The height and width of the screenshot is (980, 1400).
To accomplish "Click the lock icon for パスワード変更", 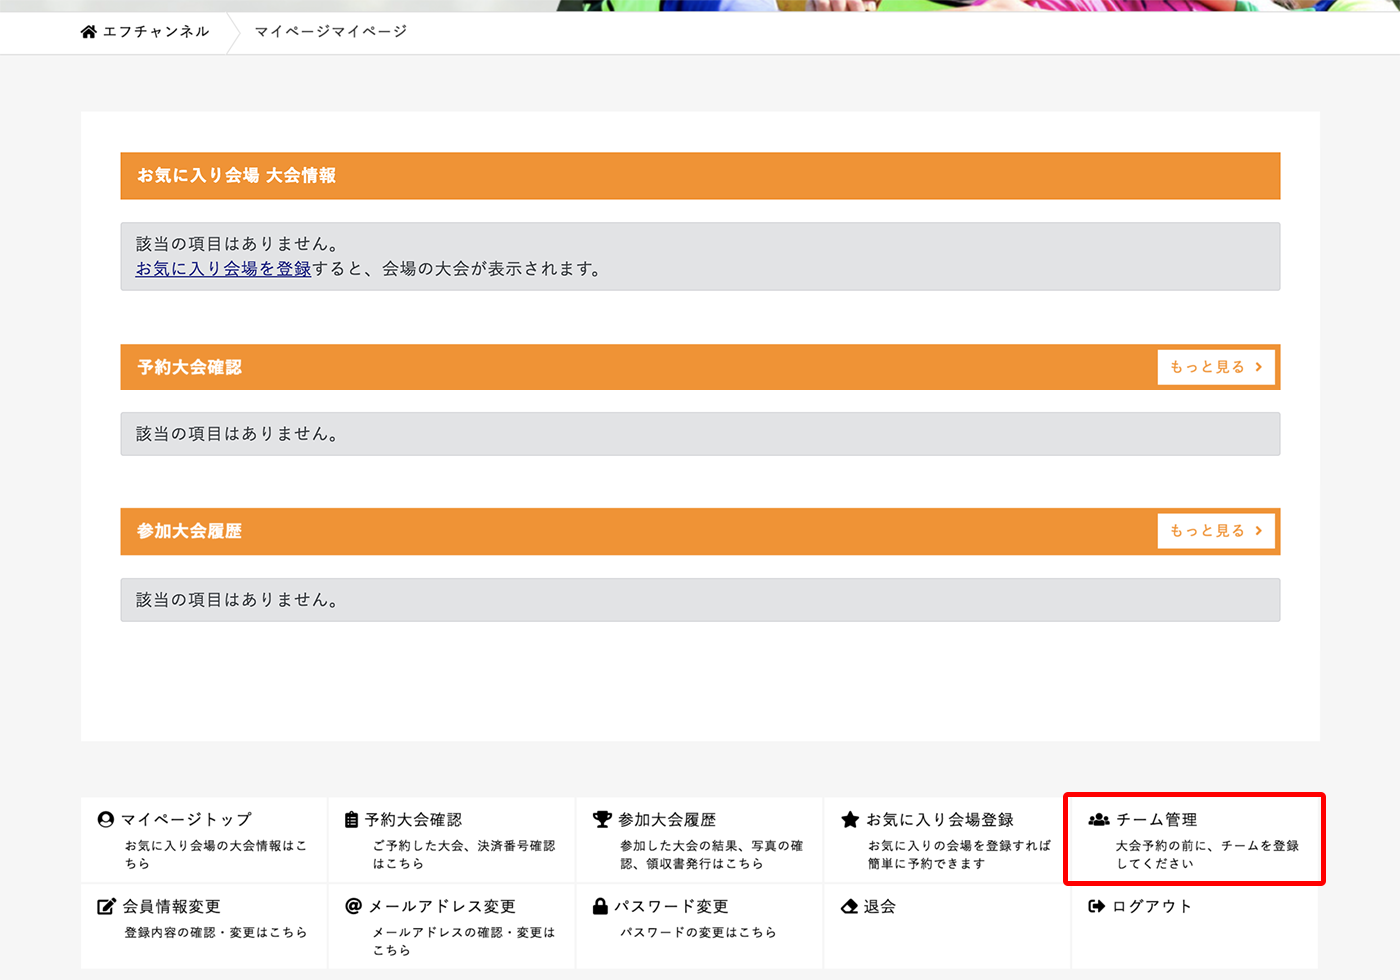I will pos(600,906).
